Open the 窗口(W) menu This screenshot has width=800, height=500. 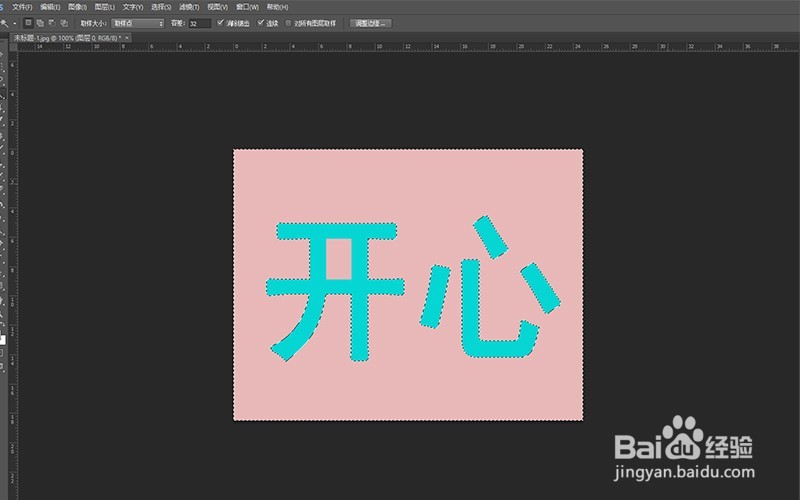click(x=247, y=7)
